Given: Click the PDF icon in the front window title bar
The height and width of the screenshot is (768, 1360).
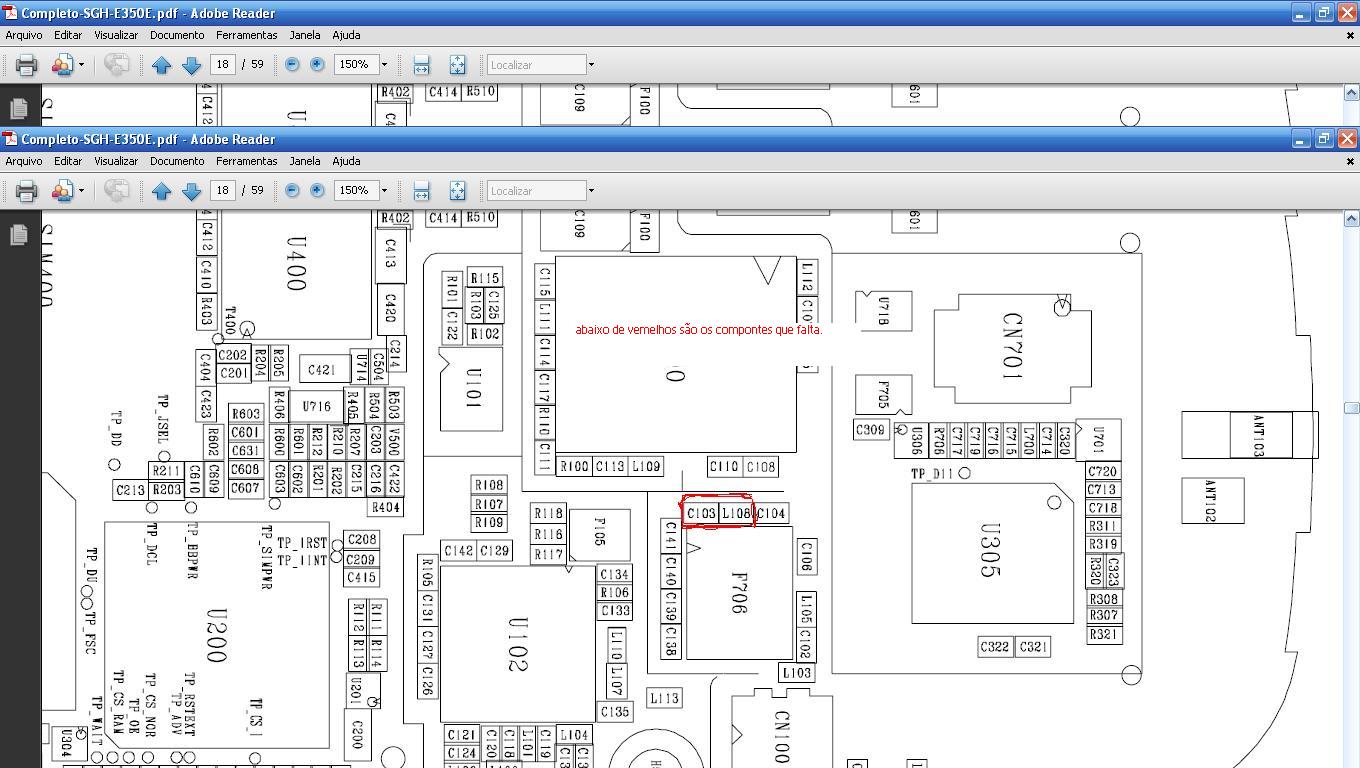Looking at the screenshot, I should pyautogui.click(x=10, y=139).
